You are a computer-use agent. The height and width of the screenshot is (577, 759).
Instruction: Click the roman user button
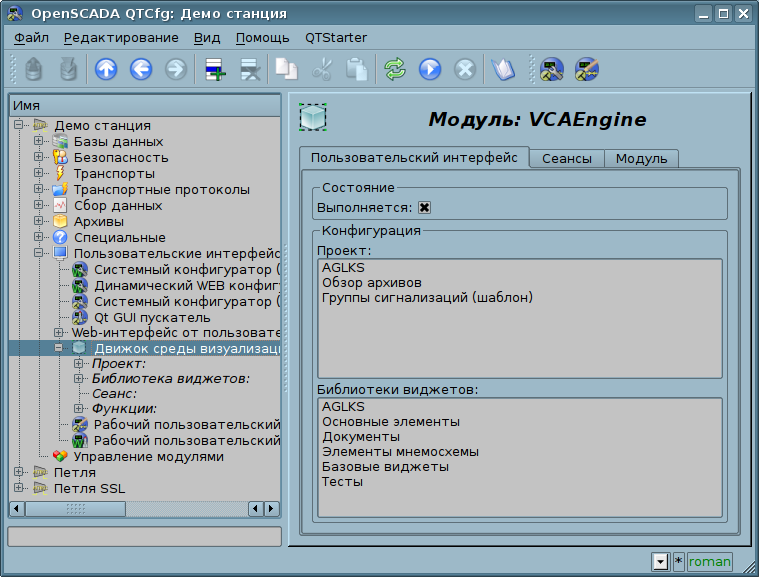(709, 562)
